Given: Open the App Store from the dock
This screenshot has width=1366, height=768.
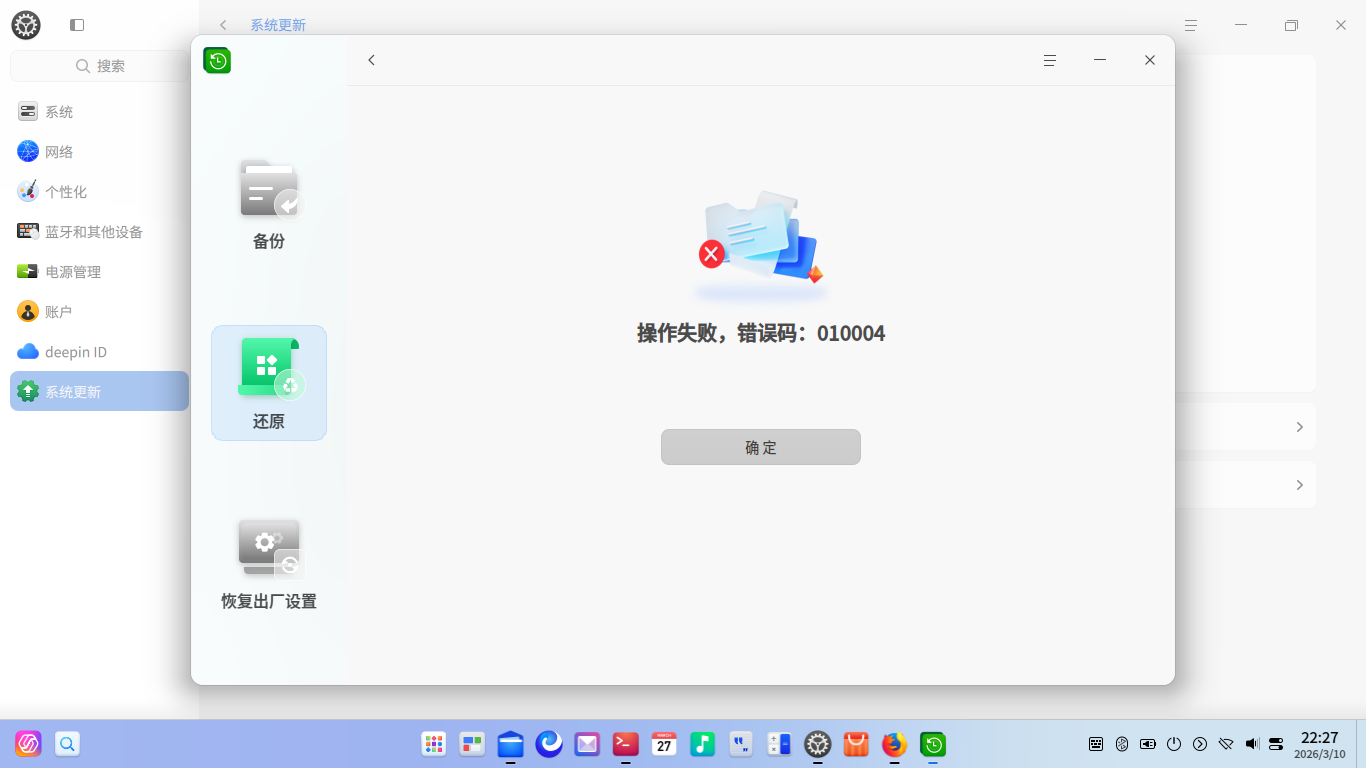Looking at the screenshot, I should 855,744.
